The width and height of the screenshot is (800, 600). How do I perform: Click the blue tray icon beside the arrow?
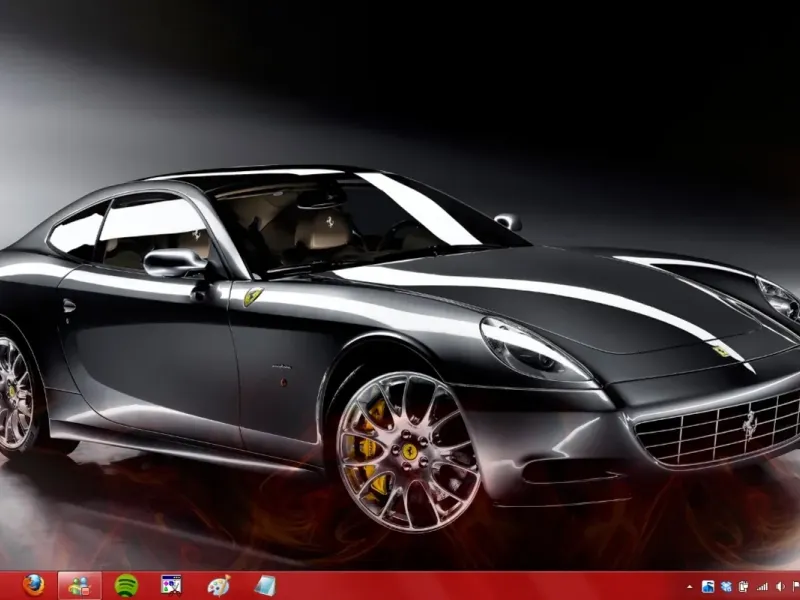pos(708,586)
